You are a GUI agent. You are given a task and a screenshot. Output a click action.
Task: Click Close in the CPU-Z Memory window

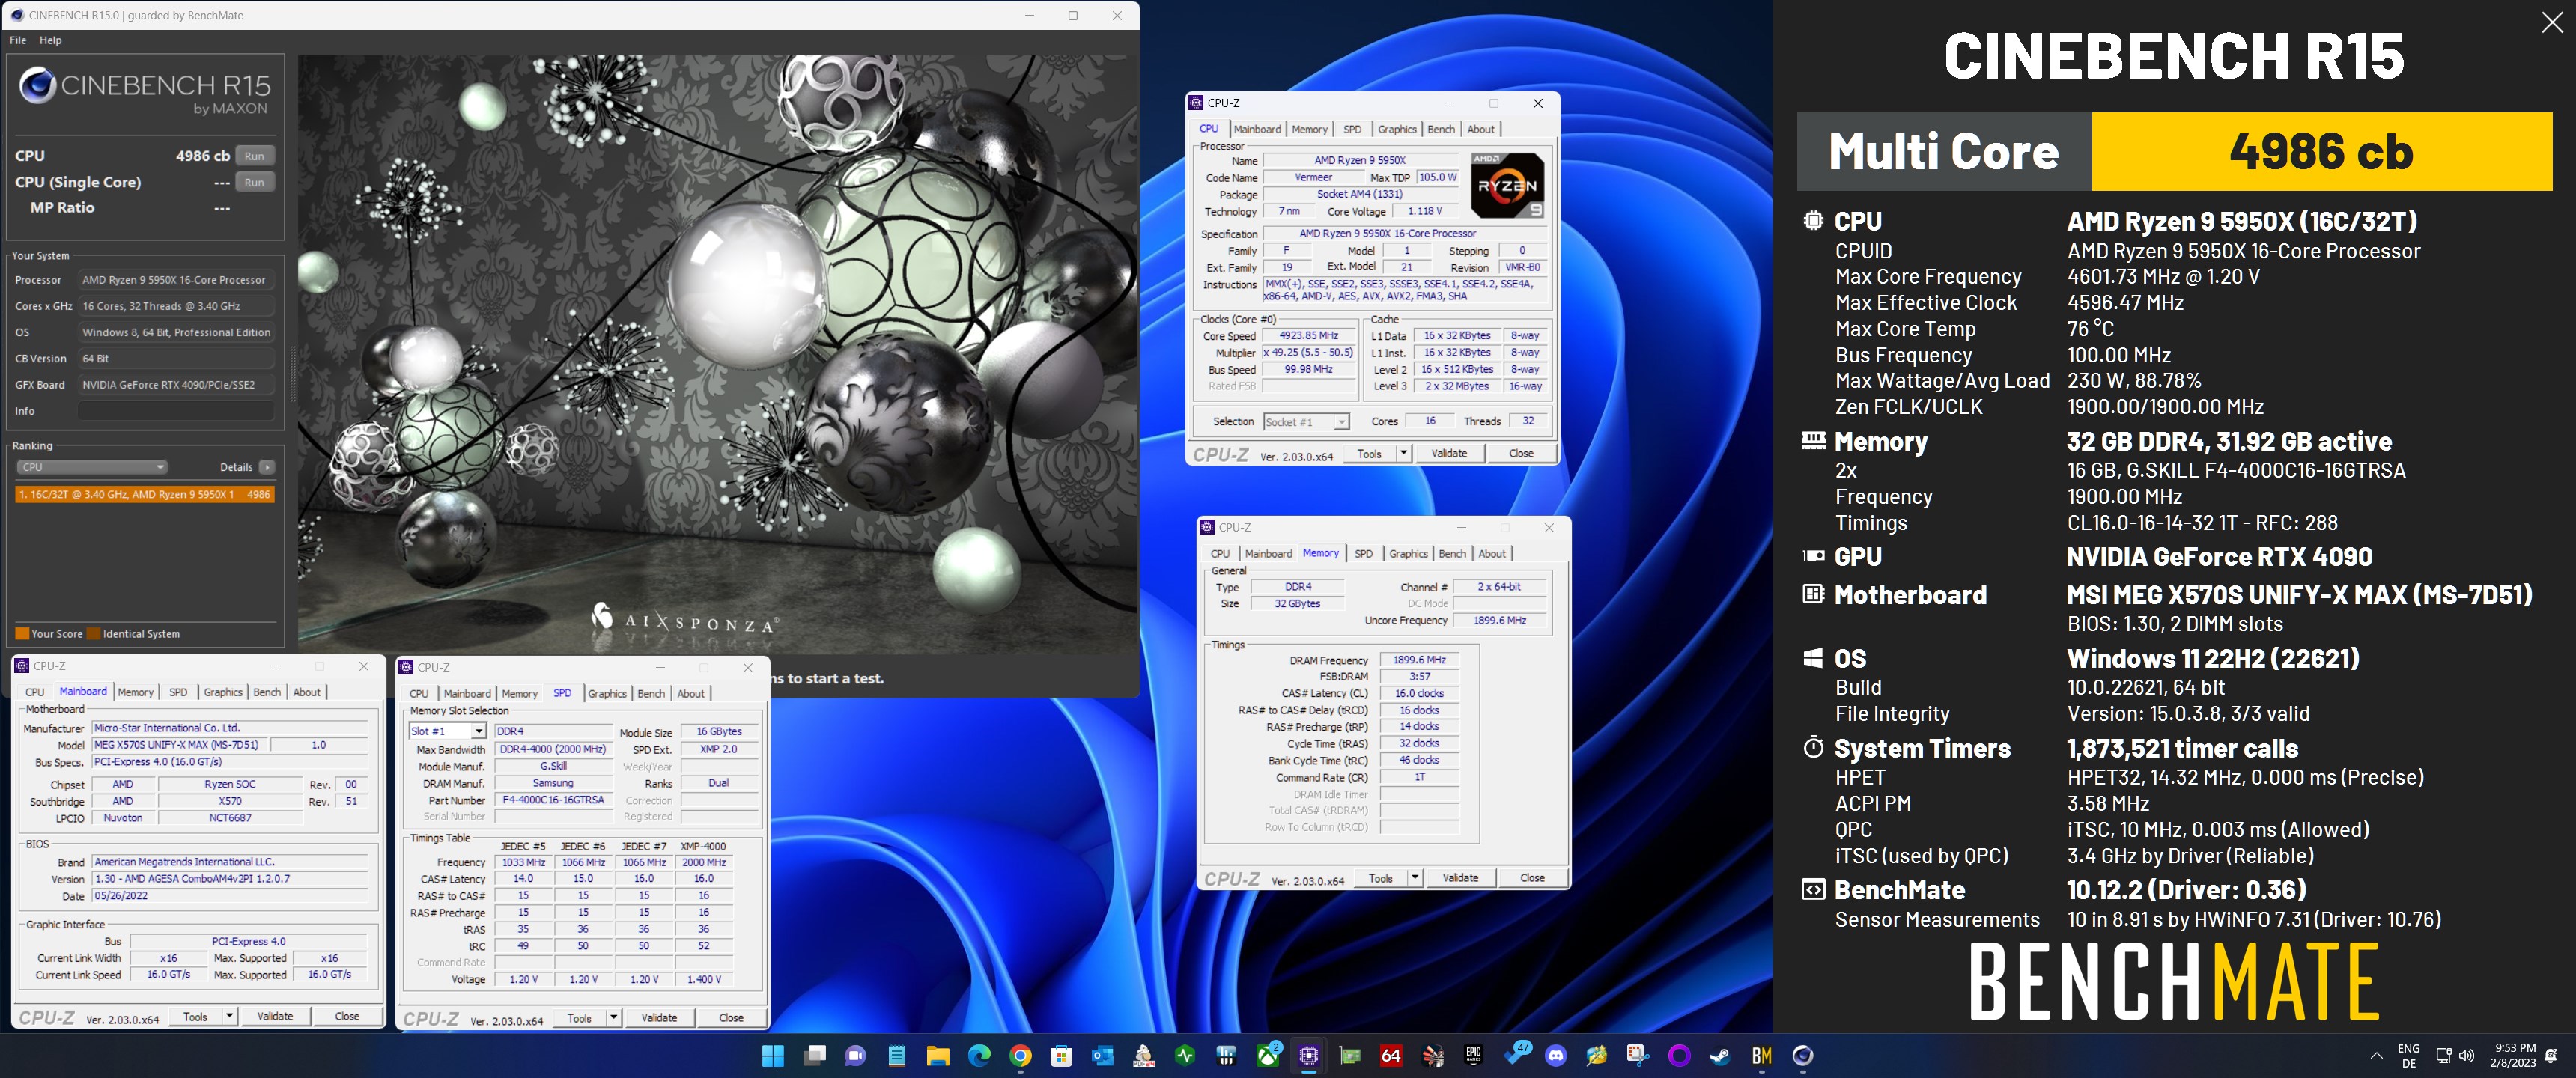pos(1532,878)
